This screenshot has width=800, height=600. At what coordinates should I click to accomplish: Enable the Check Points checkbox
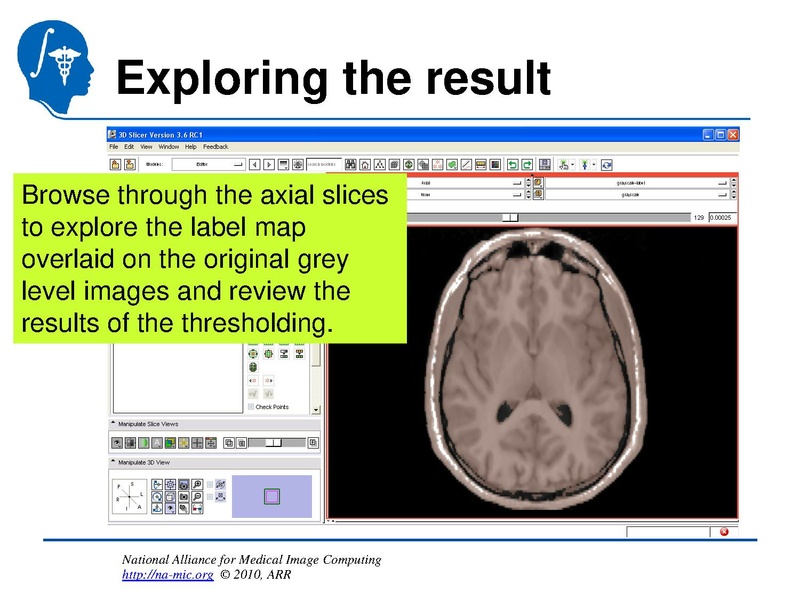pos(250,407)
